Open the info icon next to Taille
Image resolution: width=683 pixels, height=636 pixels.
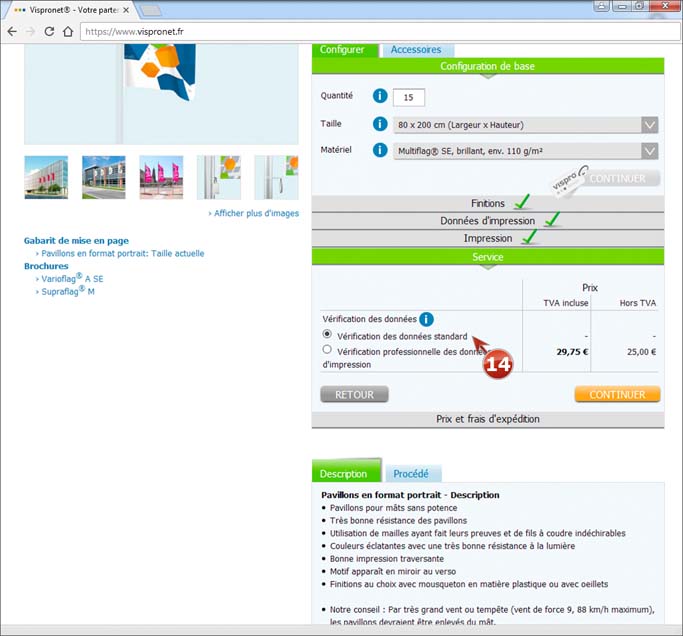[x=380, y=124]
